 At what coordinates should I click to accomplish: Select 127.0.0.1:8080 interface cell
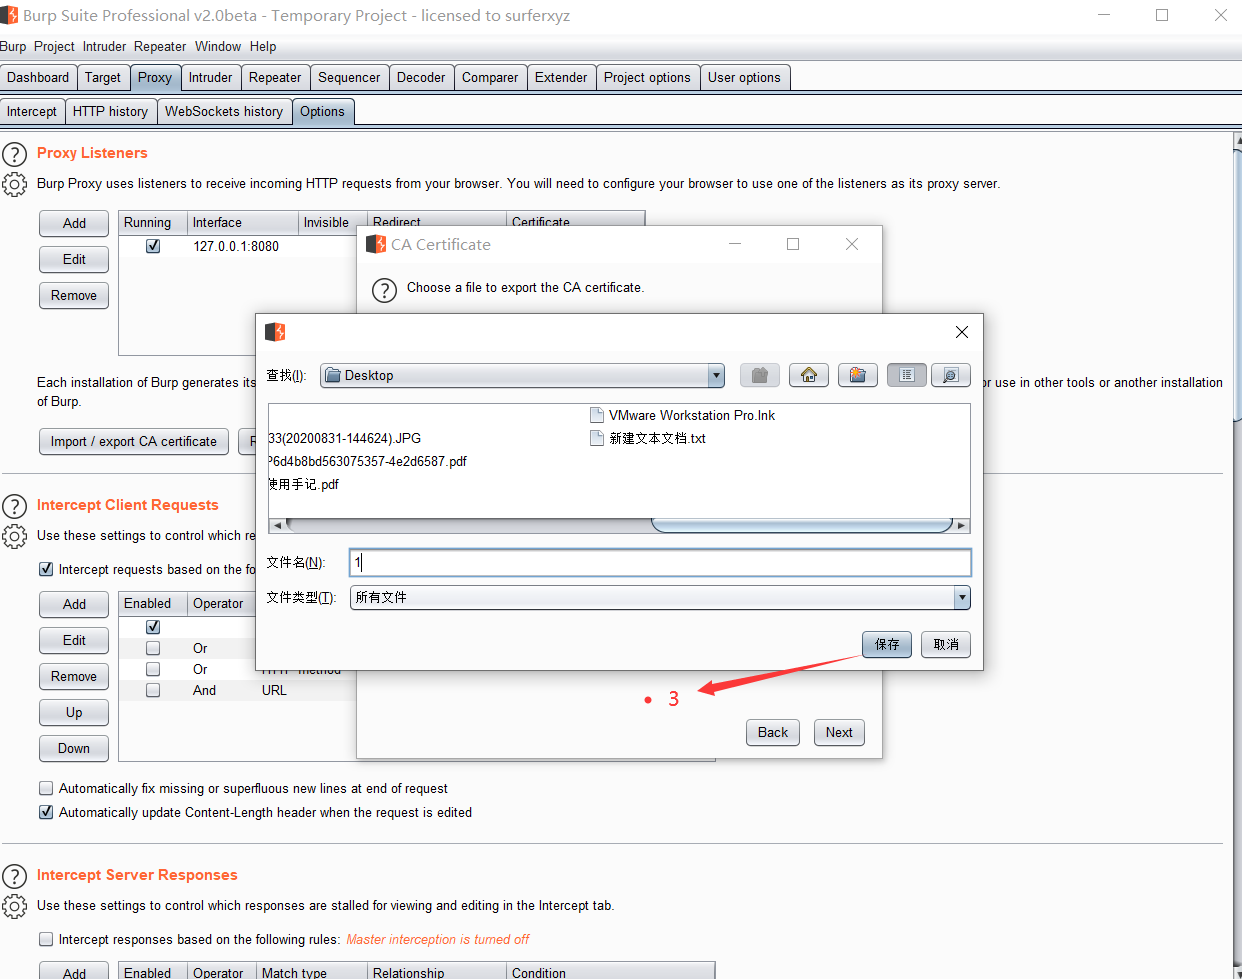coord(236,246)
